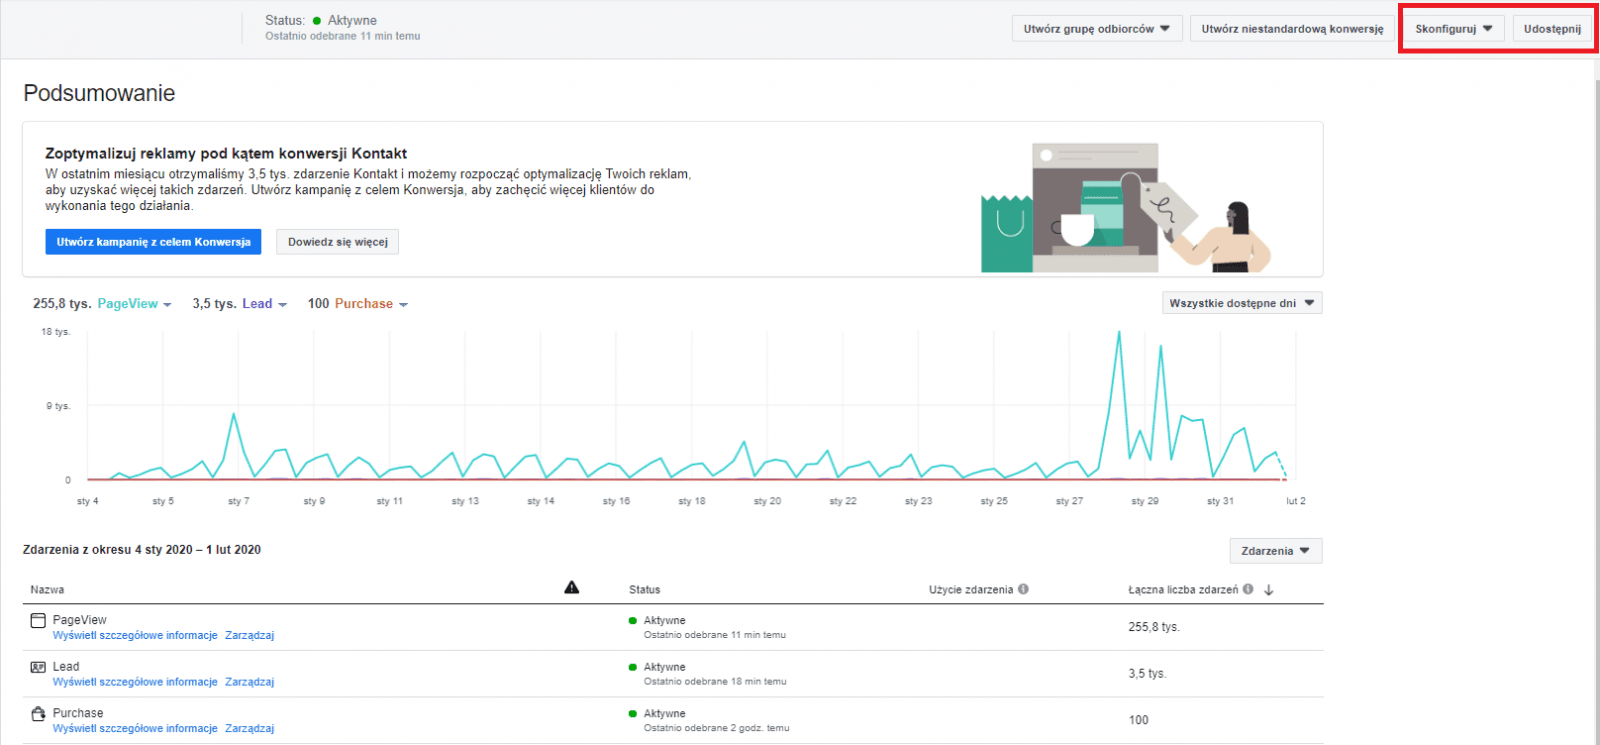Expand the Lead metric dropdown
The image size is (1600, 745).
tap(282, 305)
